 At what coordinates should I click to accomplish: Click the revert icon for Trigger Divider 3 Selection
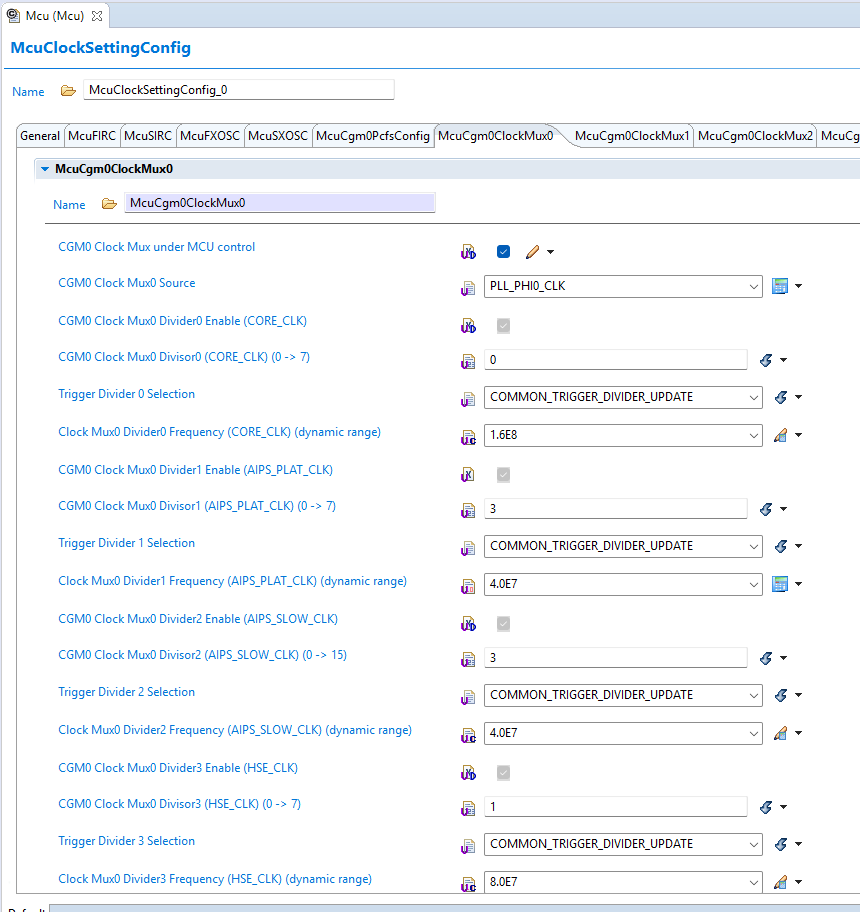tap(781, 844)
